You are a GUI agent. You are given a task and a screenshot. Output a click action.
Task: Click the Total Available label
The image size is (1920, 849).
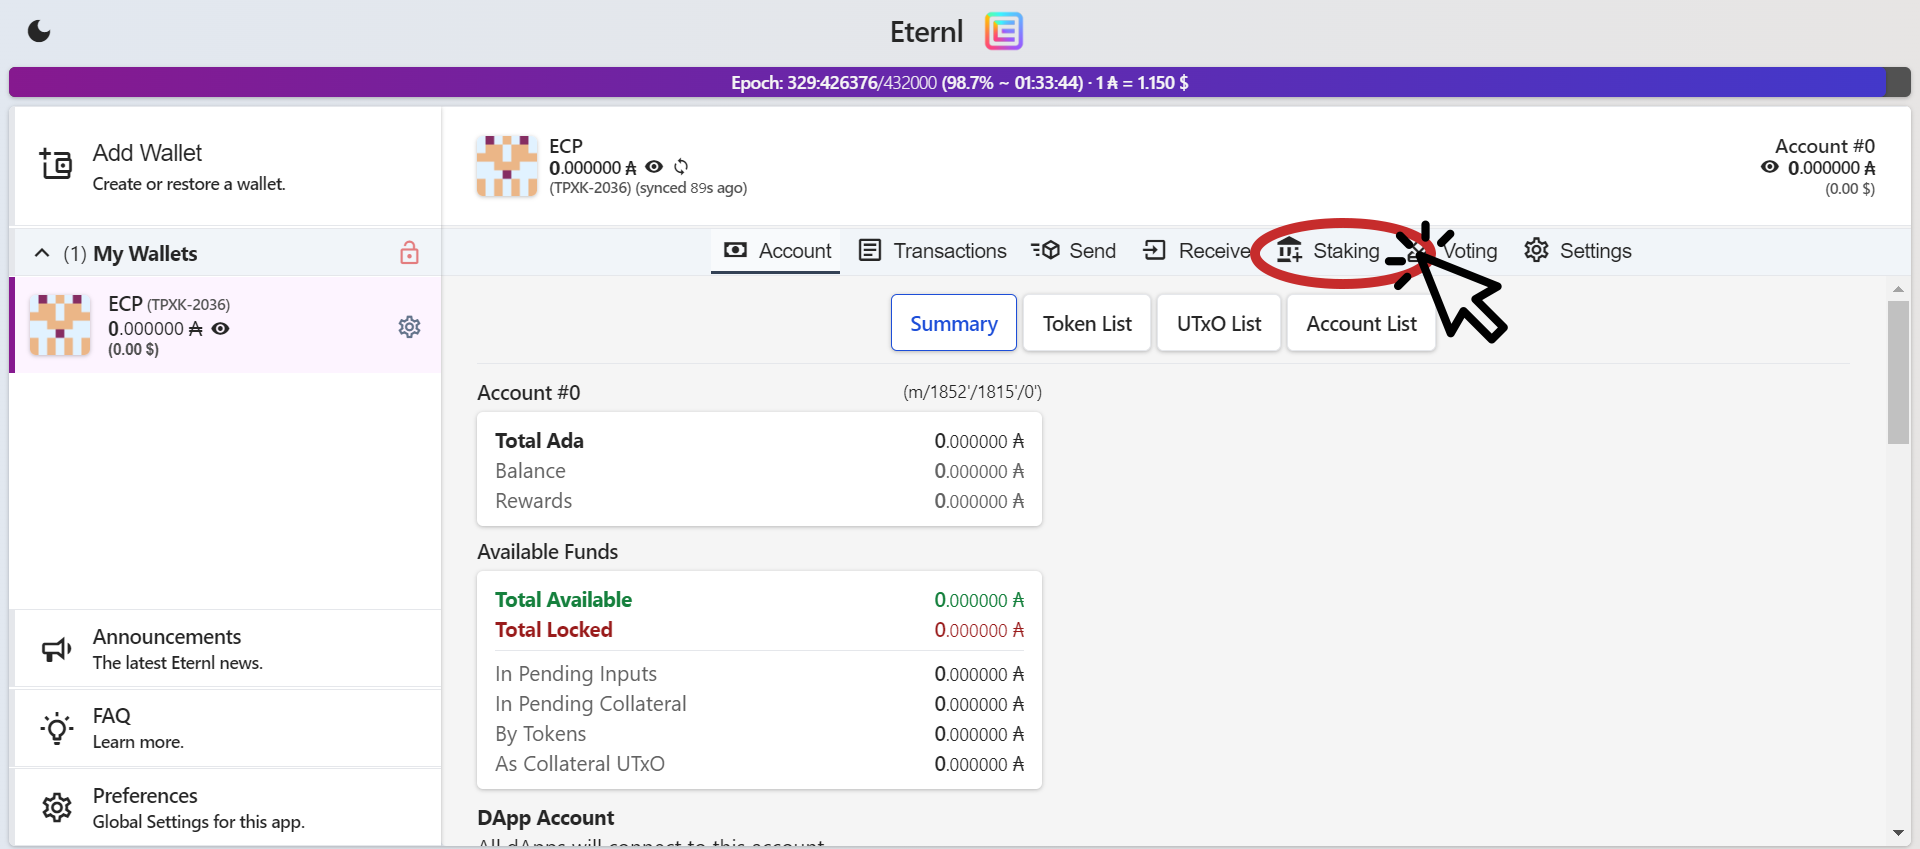pos(563,600)
